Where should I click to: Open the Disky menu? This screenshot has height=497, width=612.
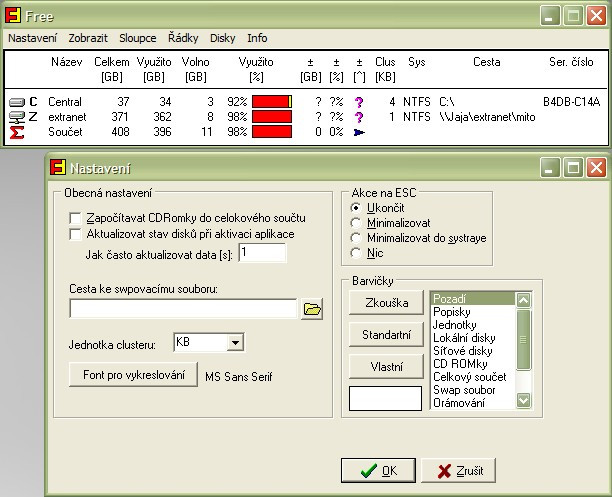click(x=222, y=38)
